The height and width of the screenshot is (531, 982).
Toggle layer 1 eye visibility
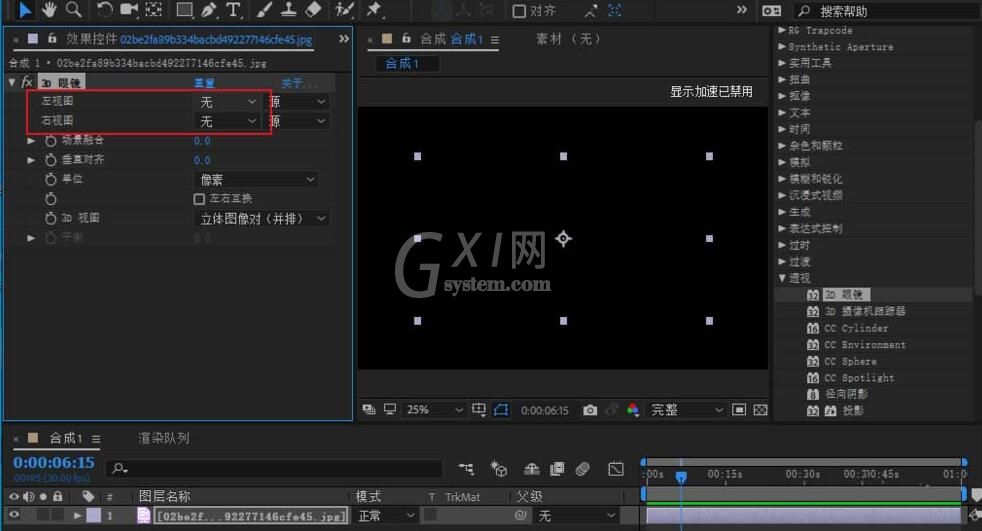(x=14, y=515)
